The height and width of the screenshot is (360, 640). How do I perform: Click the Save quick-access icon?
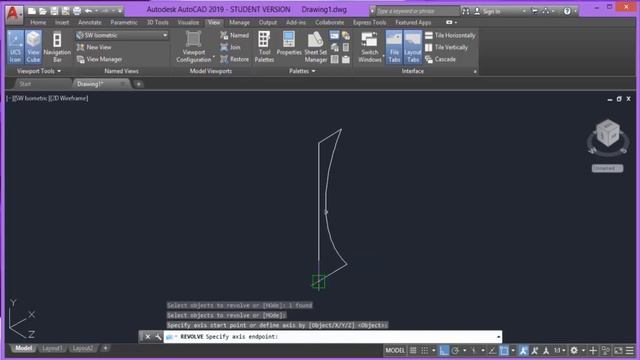point(54,11)
